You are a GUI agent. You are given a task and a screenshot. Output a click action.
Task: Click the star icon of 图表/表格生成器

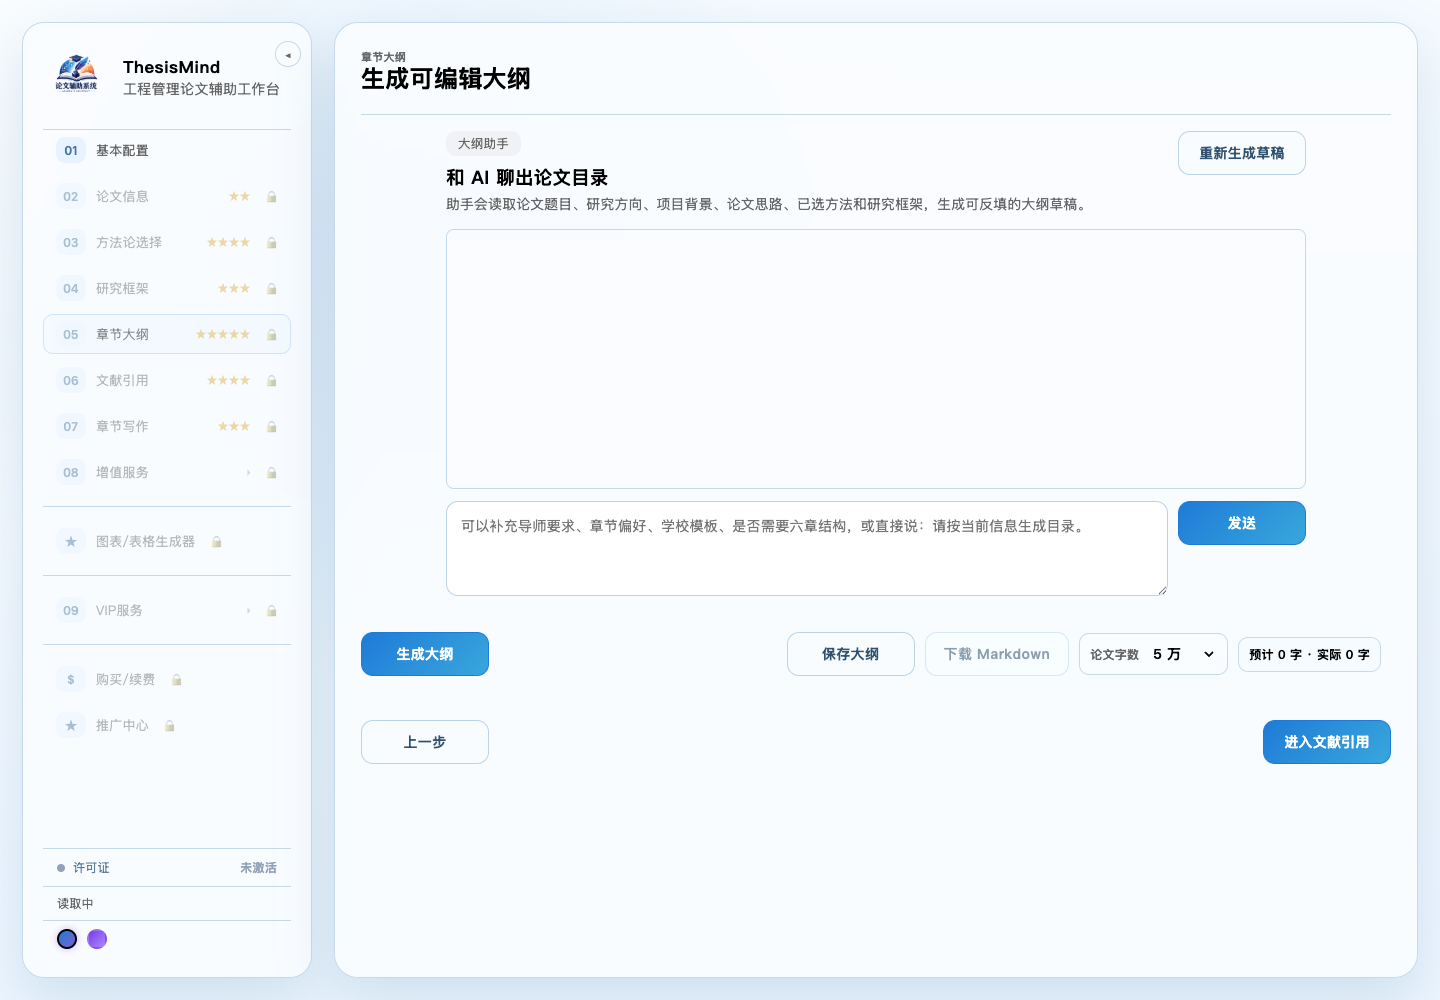[71, 542]
